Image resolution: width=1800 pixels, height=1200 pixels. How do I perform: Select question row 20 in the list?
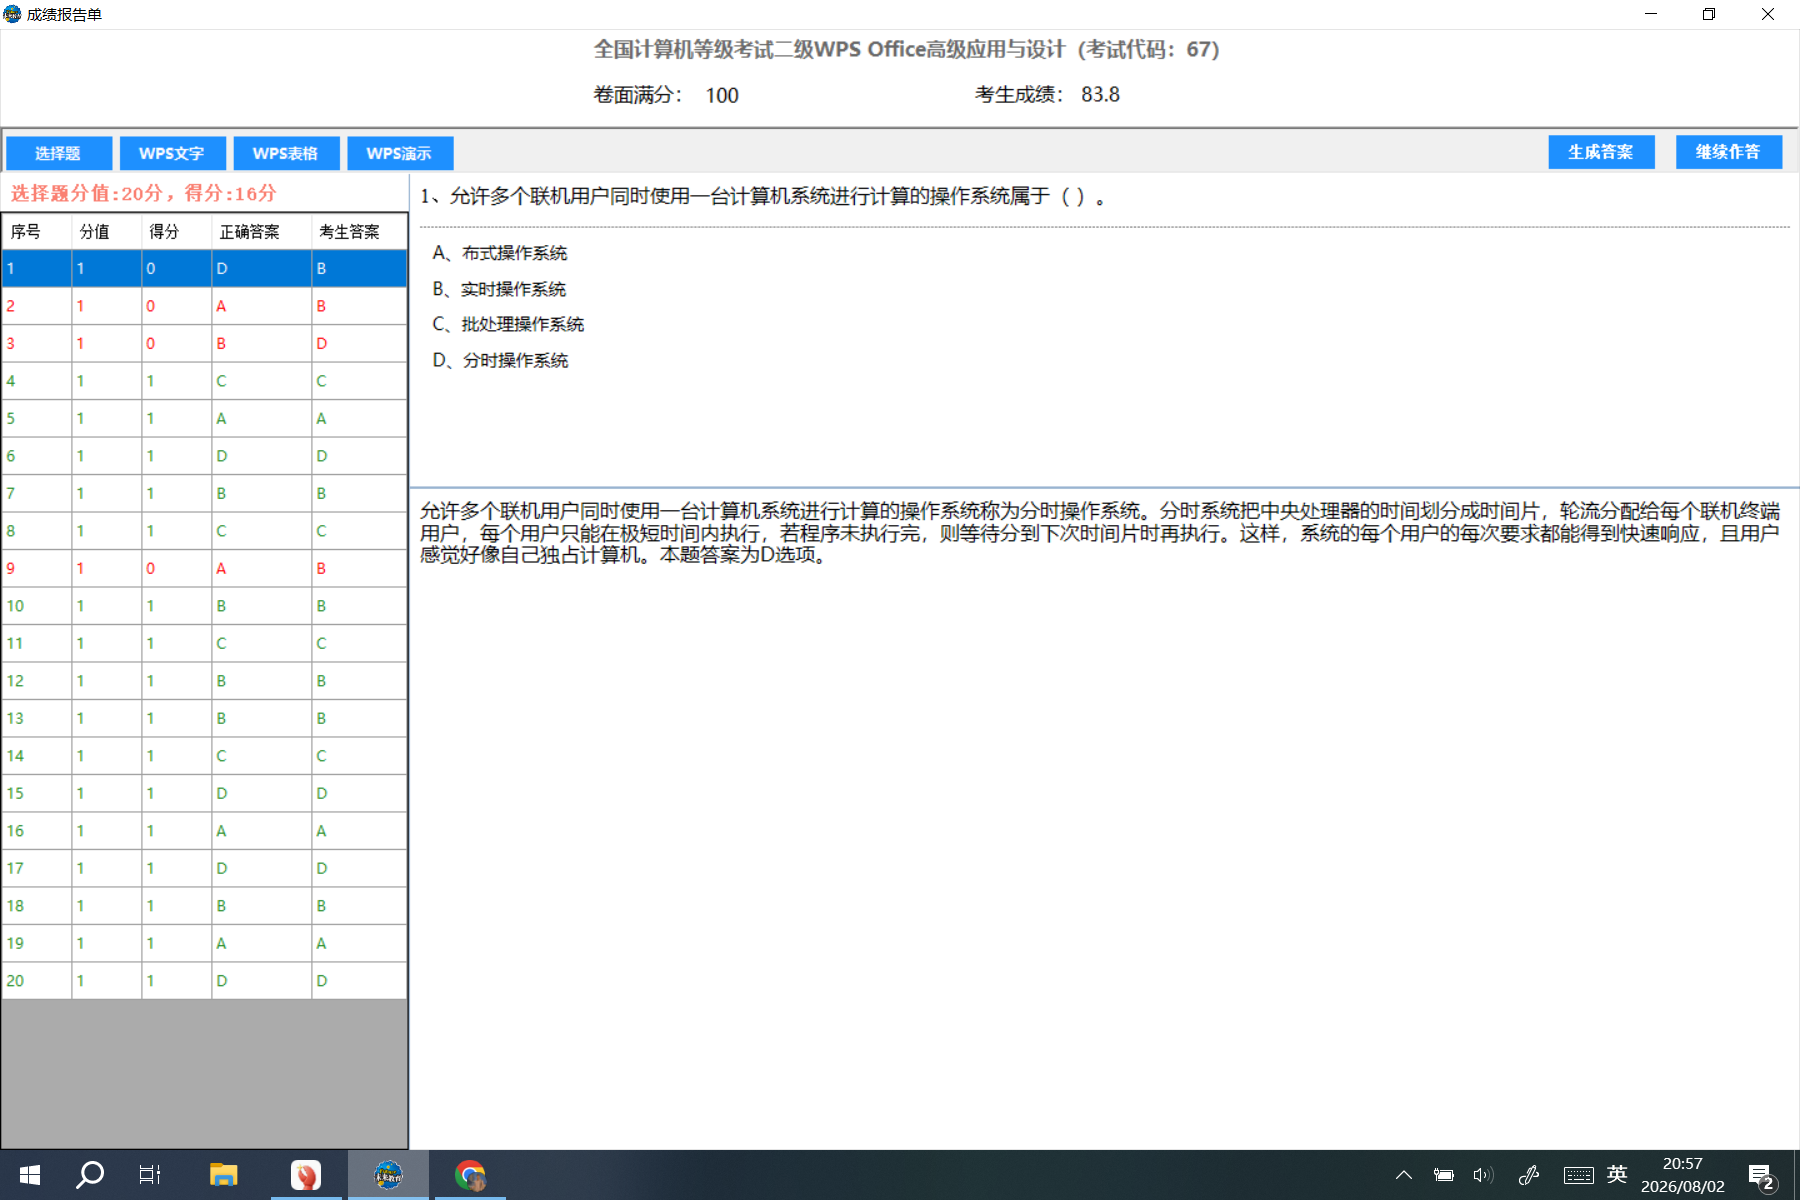(x=204, y=981)
